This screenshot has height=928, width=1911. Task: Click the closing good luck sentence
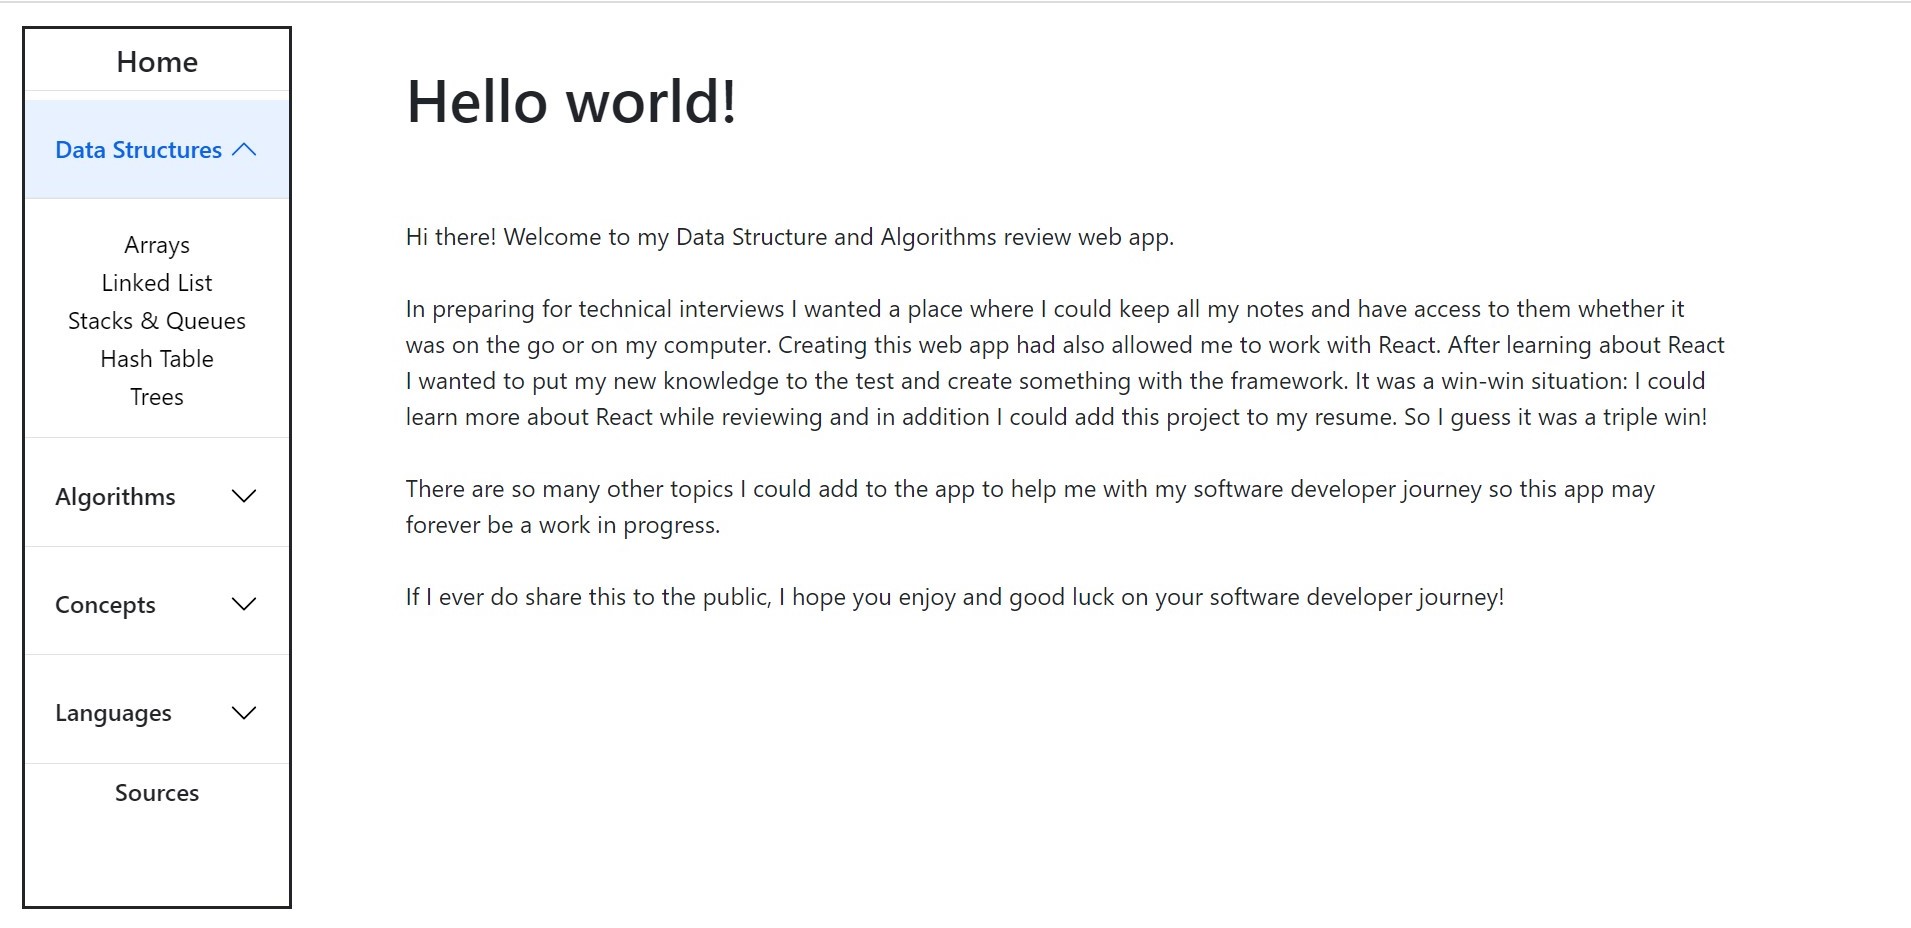954,597
